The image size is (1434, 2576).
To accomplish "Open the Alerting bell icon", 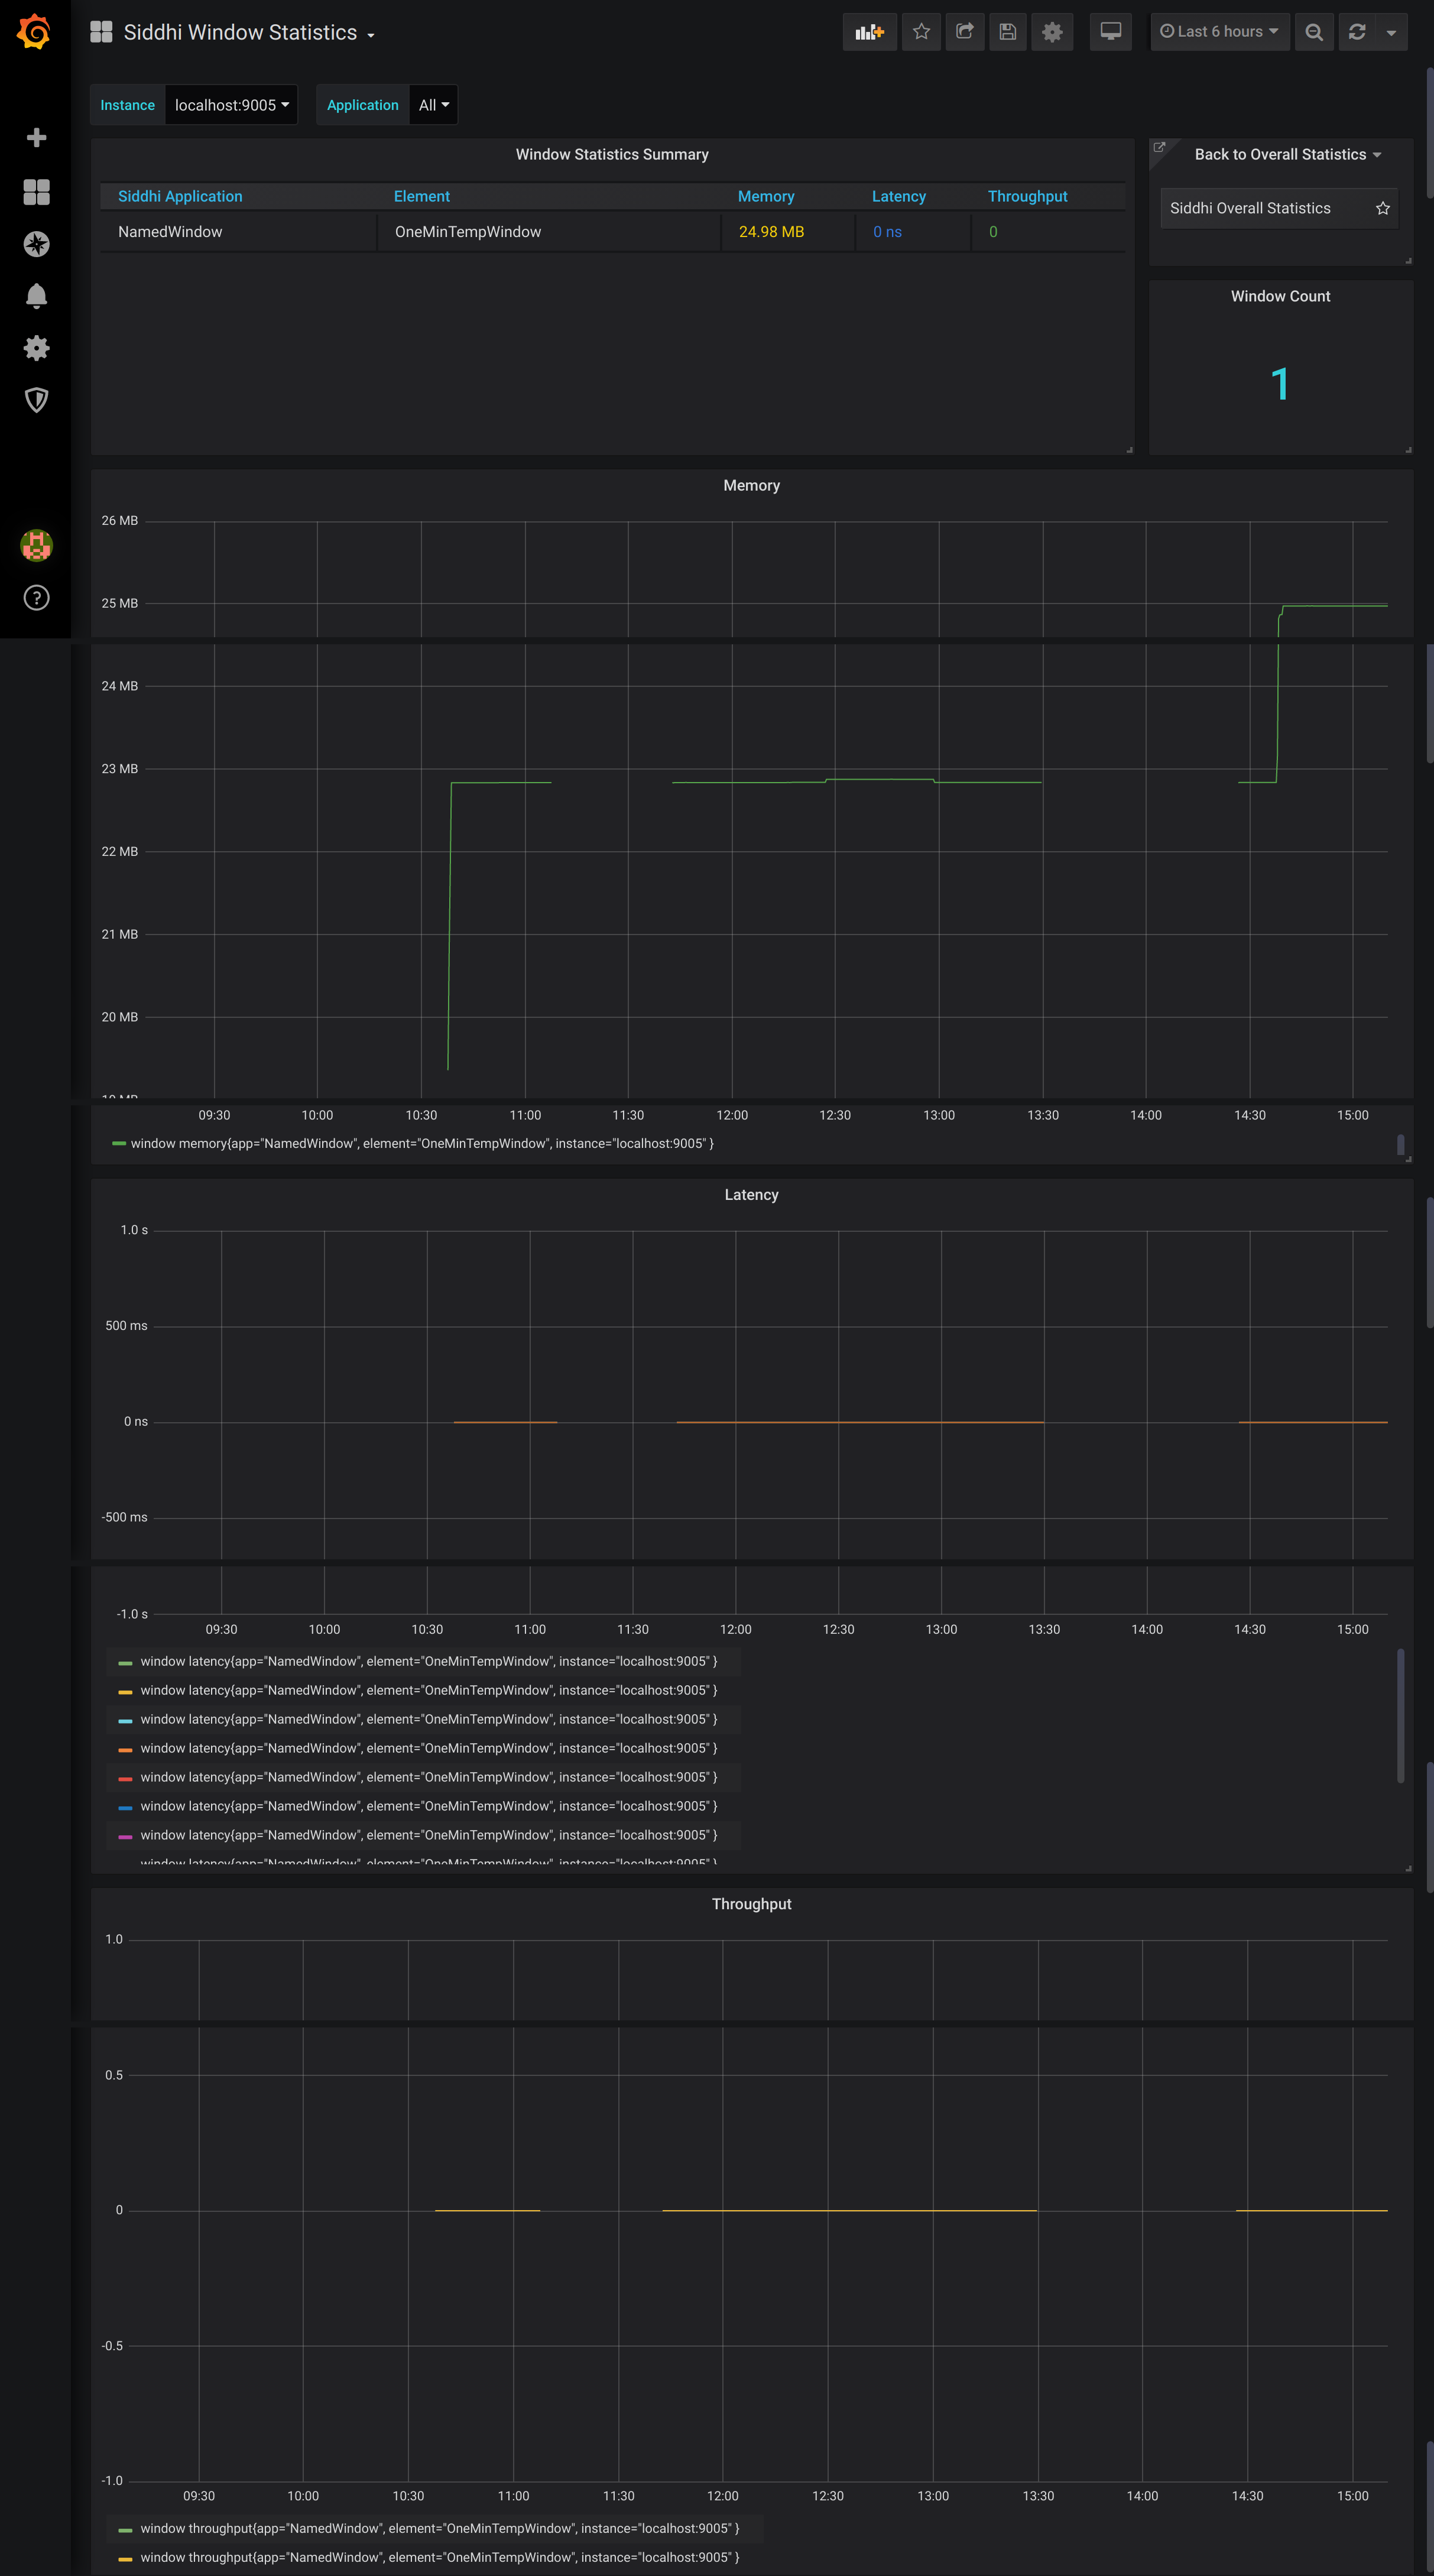I will point(36,296).
